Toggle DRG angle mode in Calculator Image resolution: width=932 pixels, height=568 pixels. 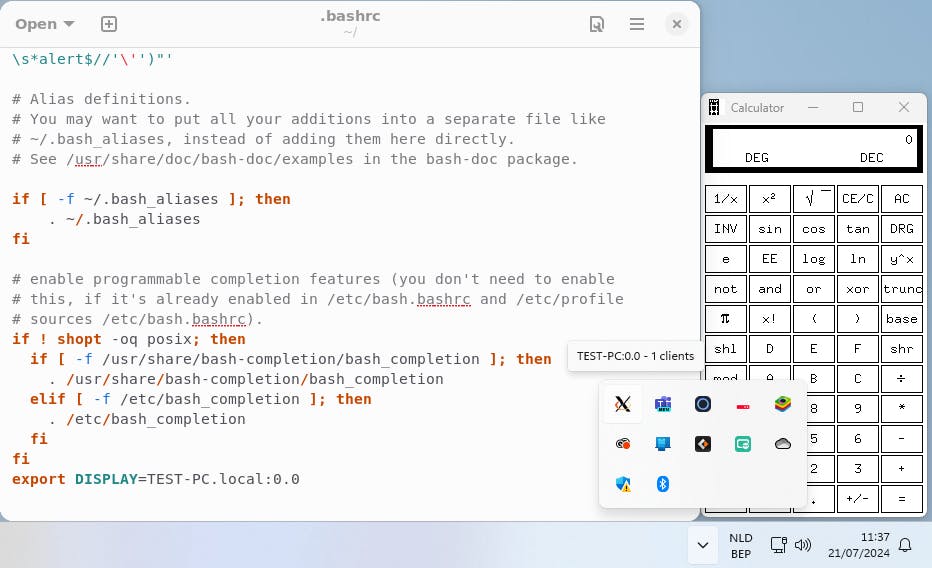point(902,229)
